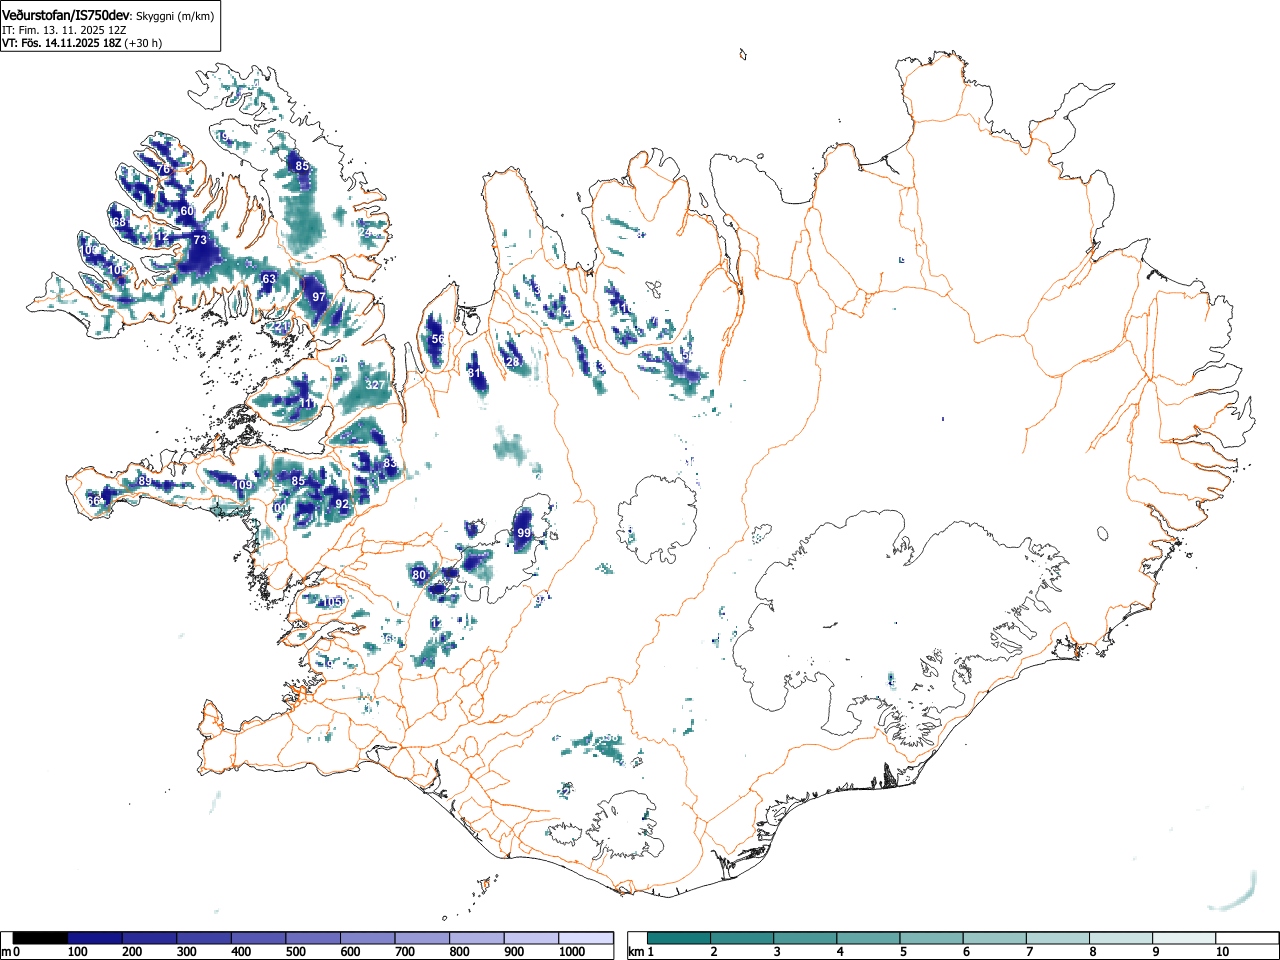Click the '(+30 h)' forecast offset text
This screenshot has width=1280, height=960.
(x=143, y=43)
